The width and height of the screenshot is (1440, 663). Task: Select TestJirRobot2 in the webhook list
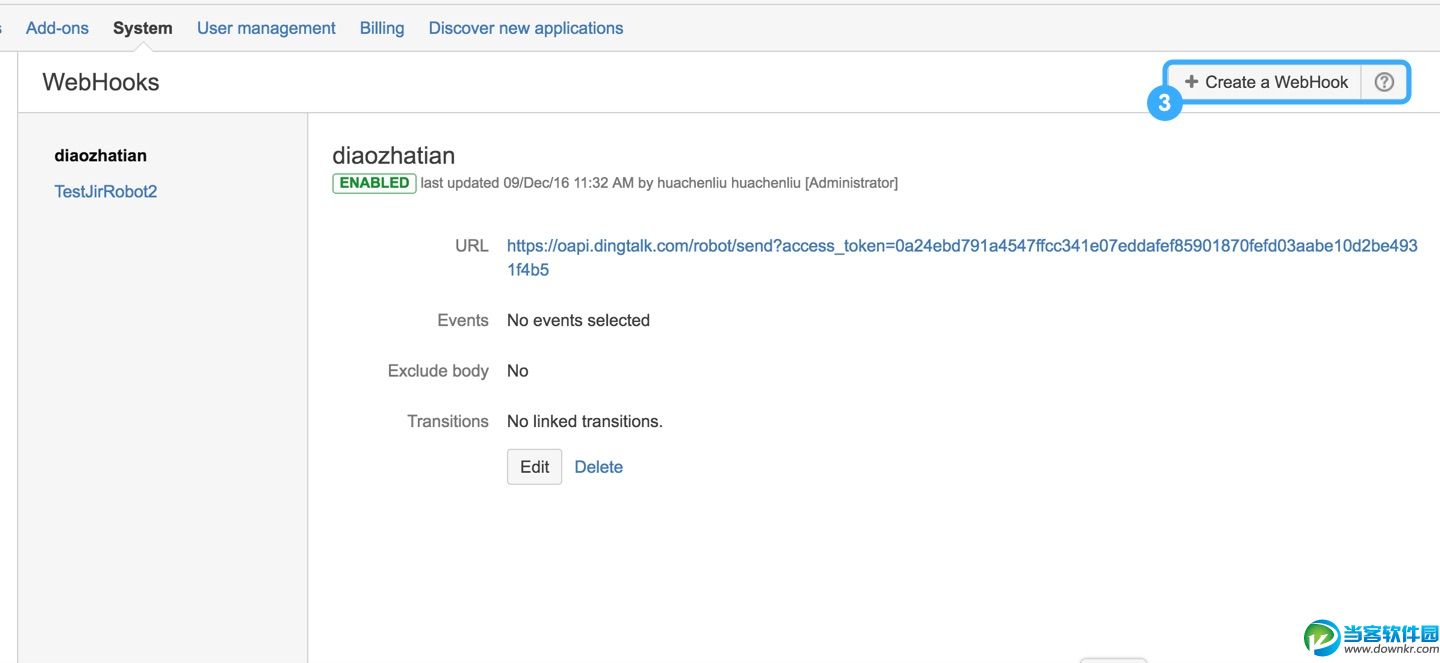(x=105, y=191)
